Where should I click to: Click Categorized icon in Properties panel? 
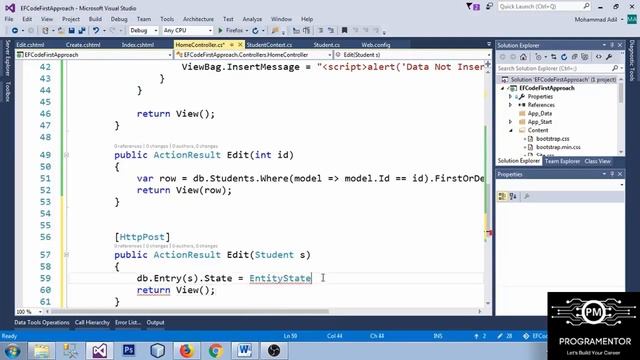point(502,197)
